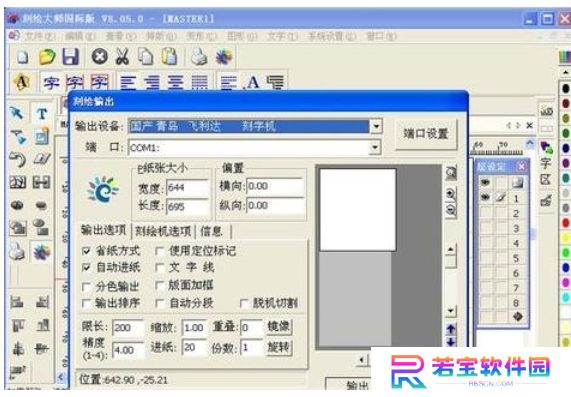571x397 pixels.
Task: Click the 缩放 scale field
Action: coord(194,327)
